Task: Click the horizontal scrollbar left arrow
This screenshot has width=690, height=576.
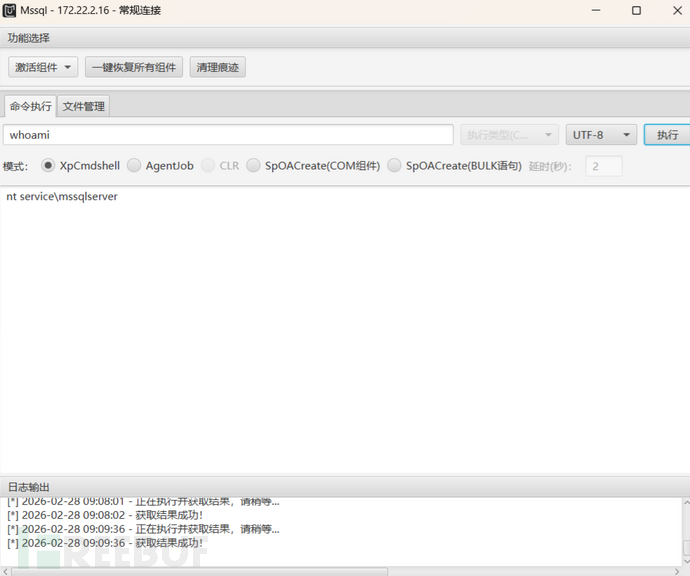Action: [x=5, y=572]
